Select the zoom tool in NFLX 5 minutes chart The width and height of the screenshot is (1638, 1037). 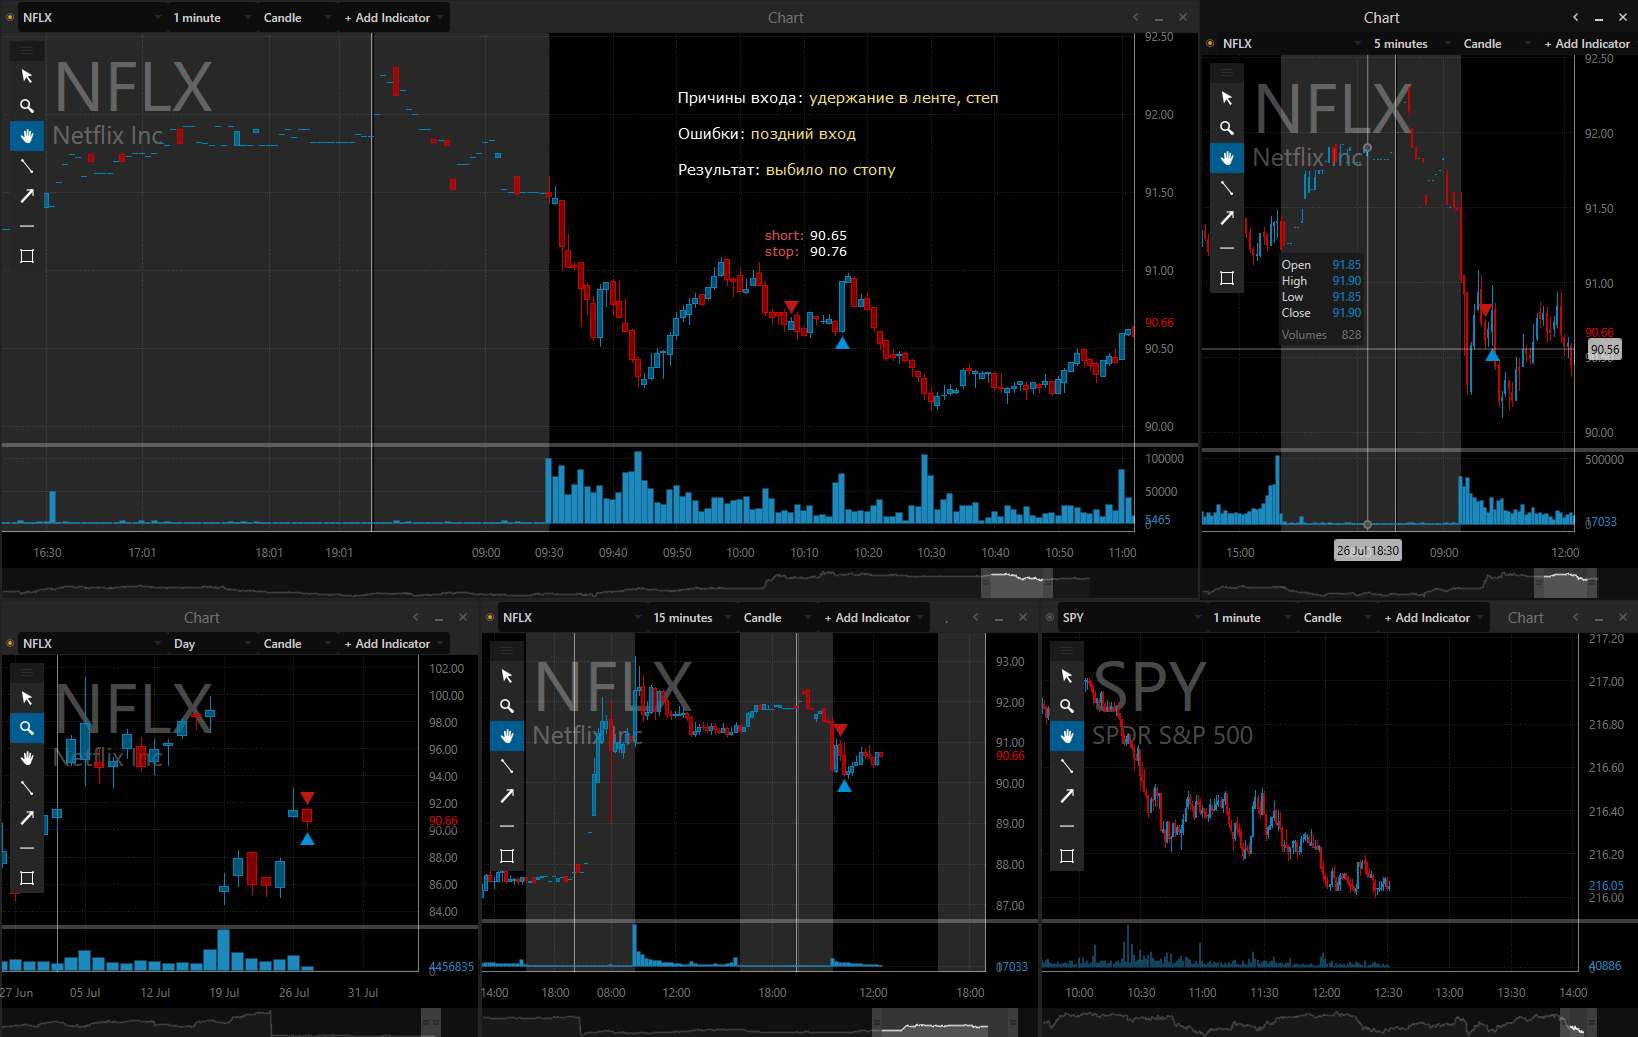point(1227,128)
